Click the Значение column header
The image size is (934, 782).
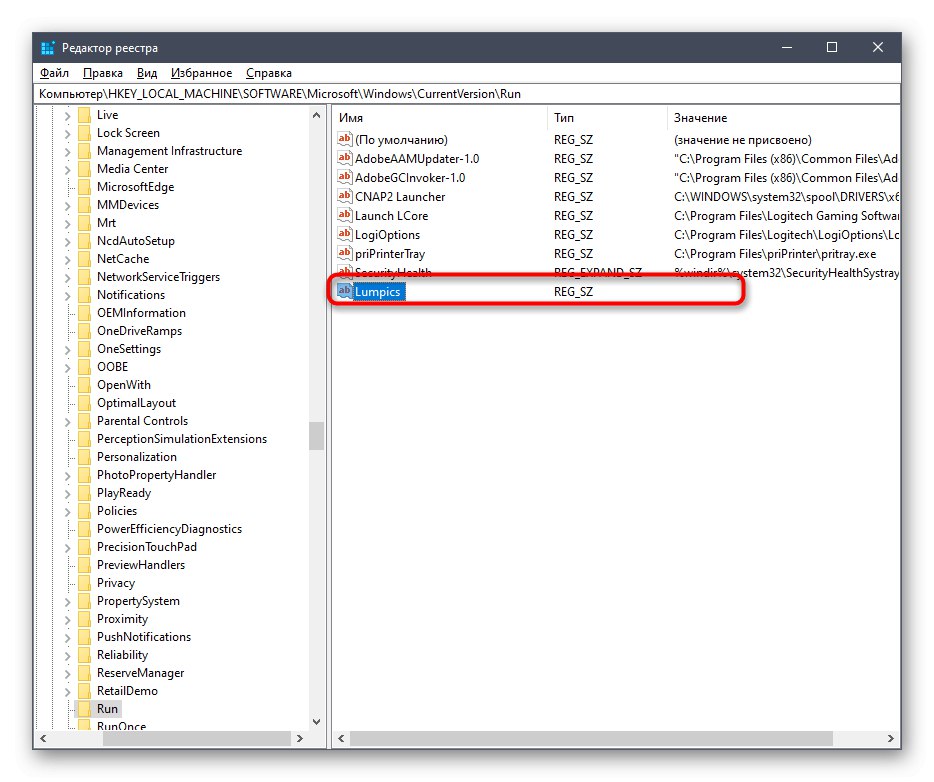coord(783,117)
